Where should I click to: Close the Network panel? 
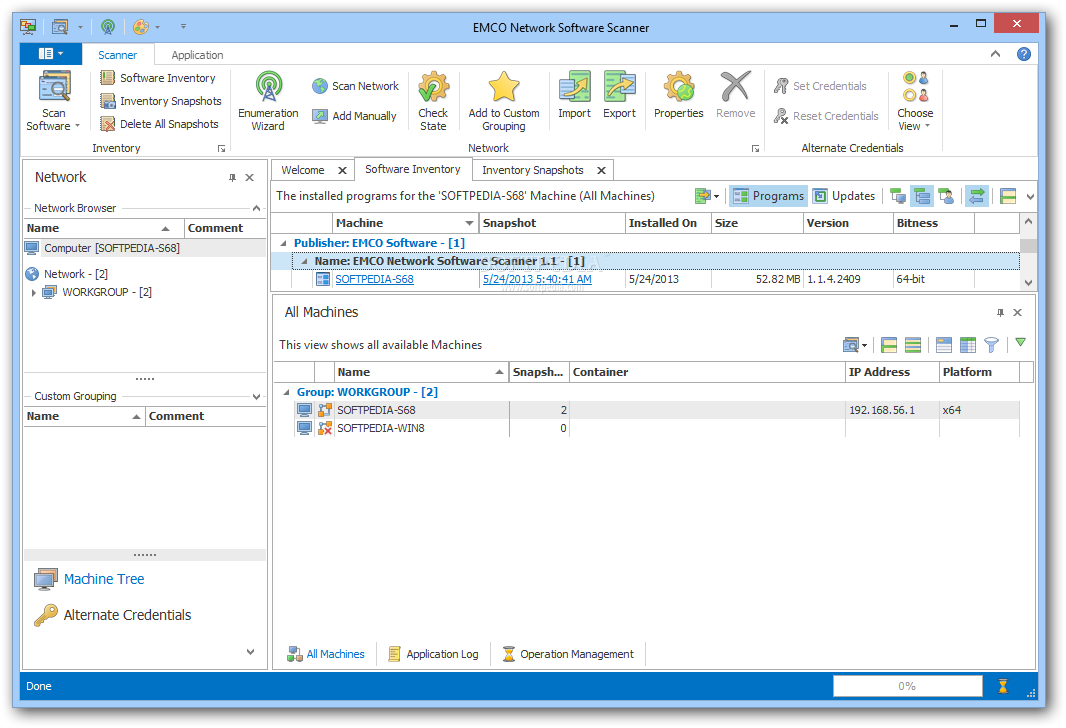click(250, 177)
